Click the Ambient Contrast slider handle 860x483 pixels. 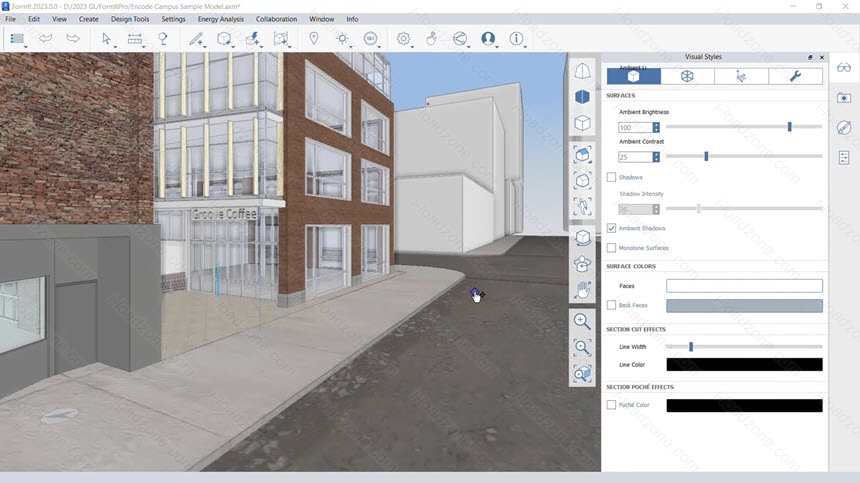706,156
